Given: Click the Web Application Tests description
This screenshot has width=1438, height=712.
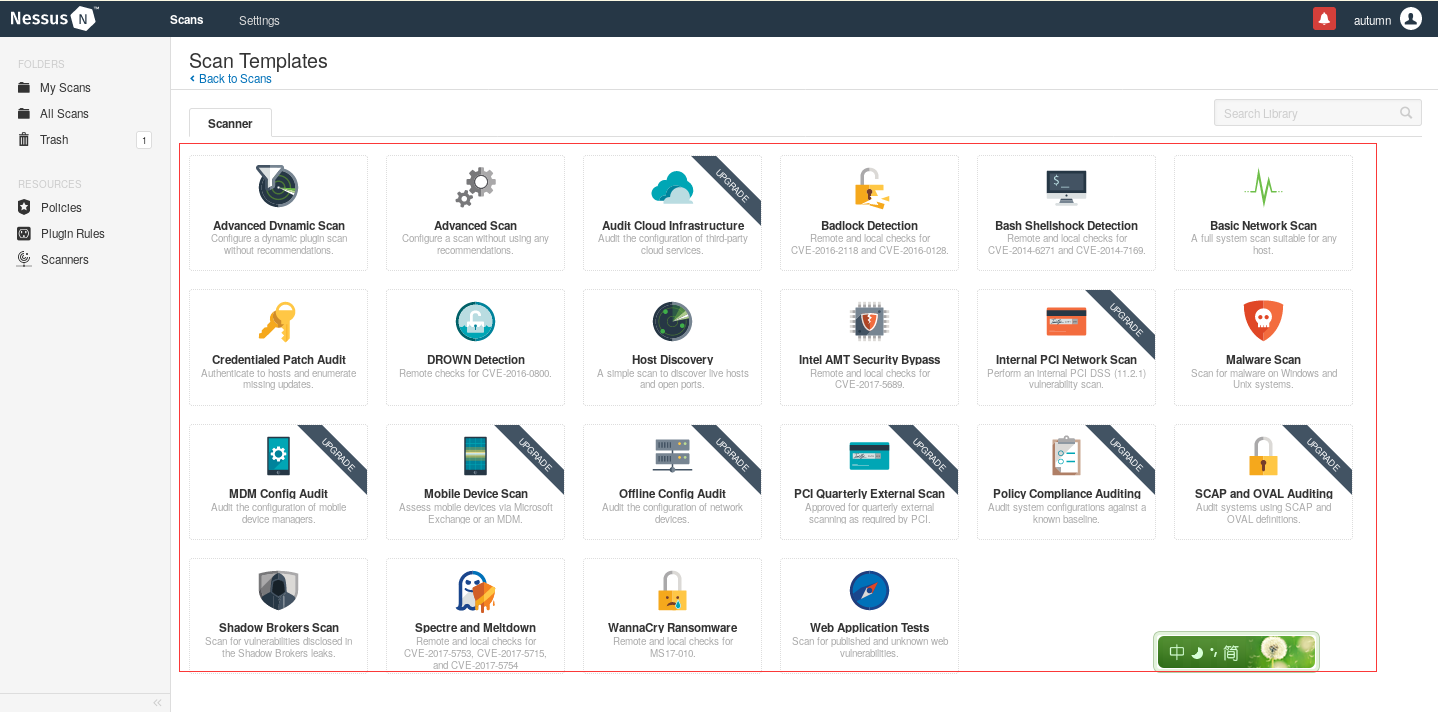Looking at the screenshot, I should tap(869, 647).
